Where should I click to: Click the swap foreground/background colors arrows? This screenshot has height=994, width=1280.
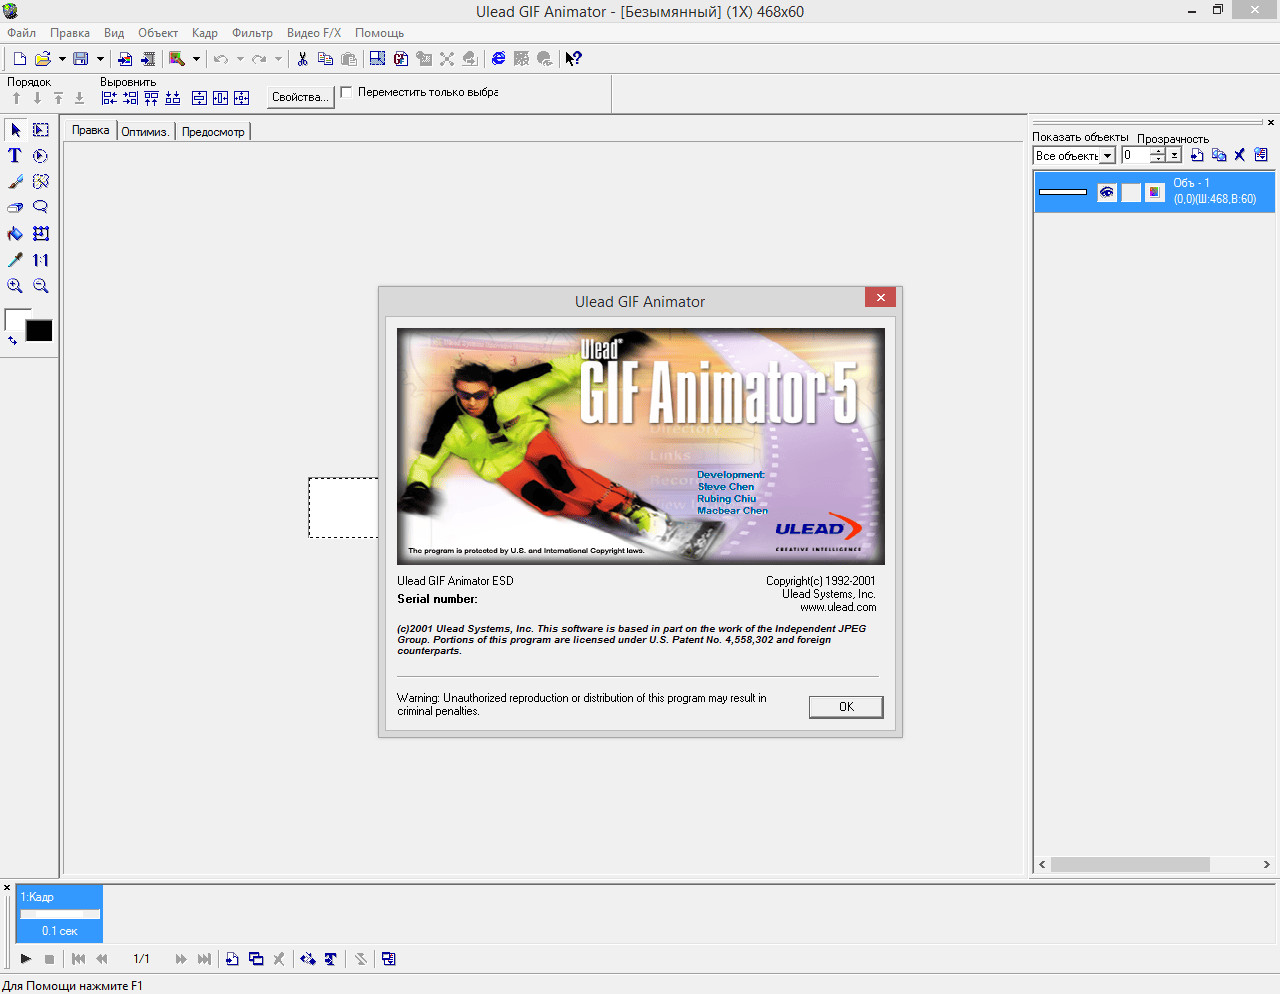(12, 341)
